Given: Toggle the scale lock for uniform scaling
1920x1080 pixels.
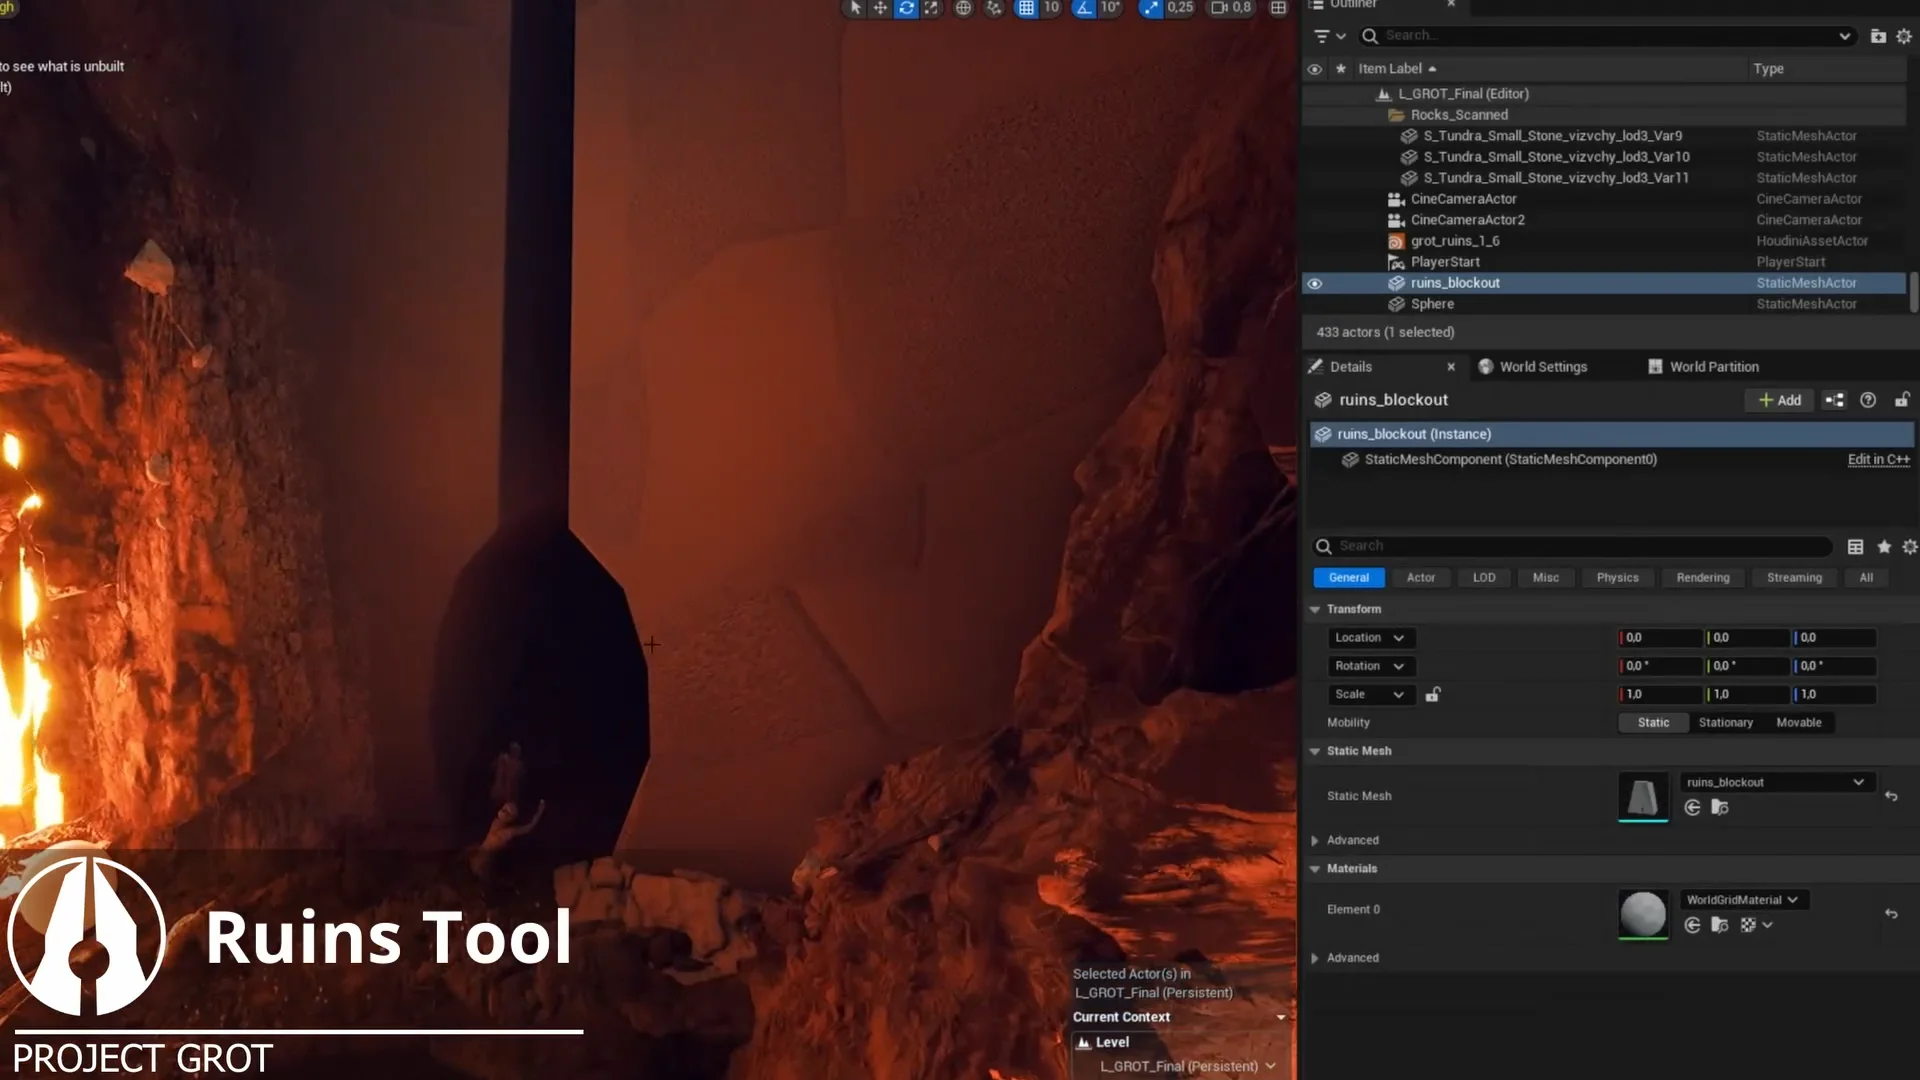Looking at the screenshot, I should coord(1434,694).
